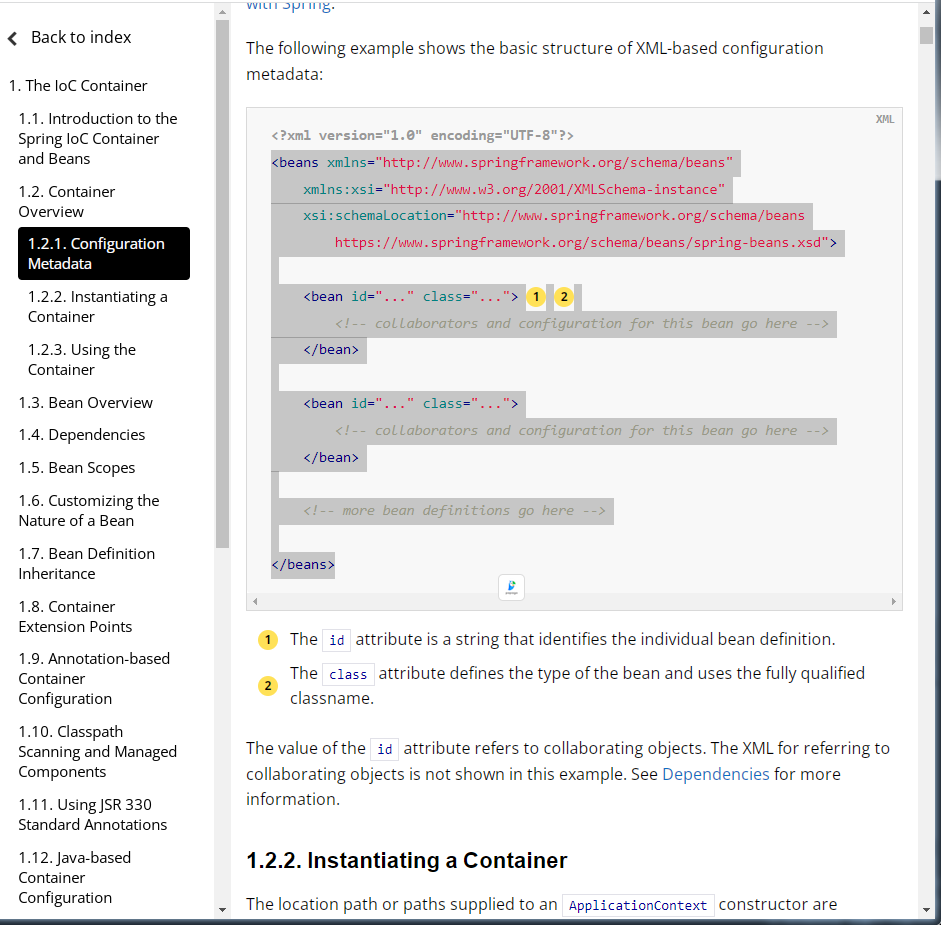
Task: Click the code block horizontal scrollbar track
Action: coord(574,601)
